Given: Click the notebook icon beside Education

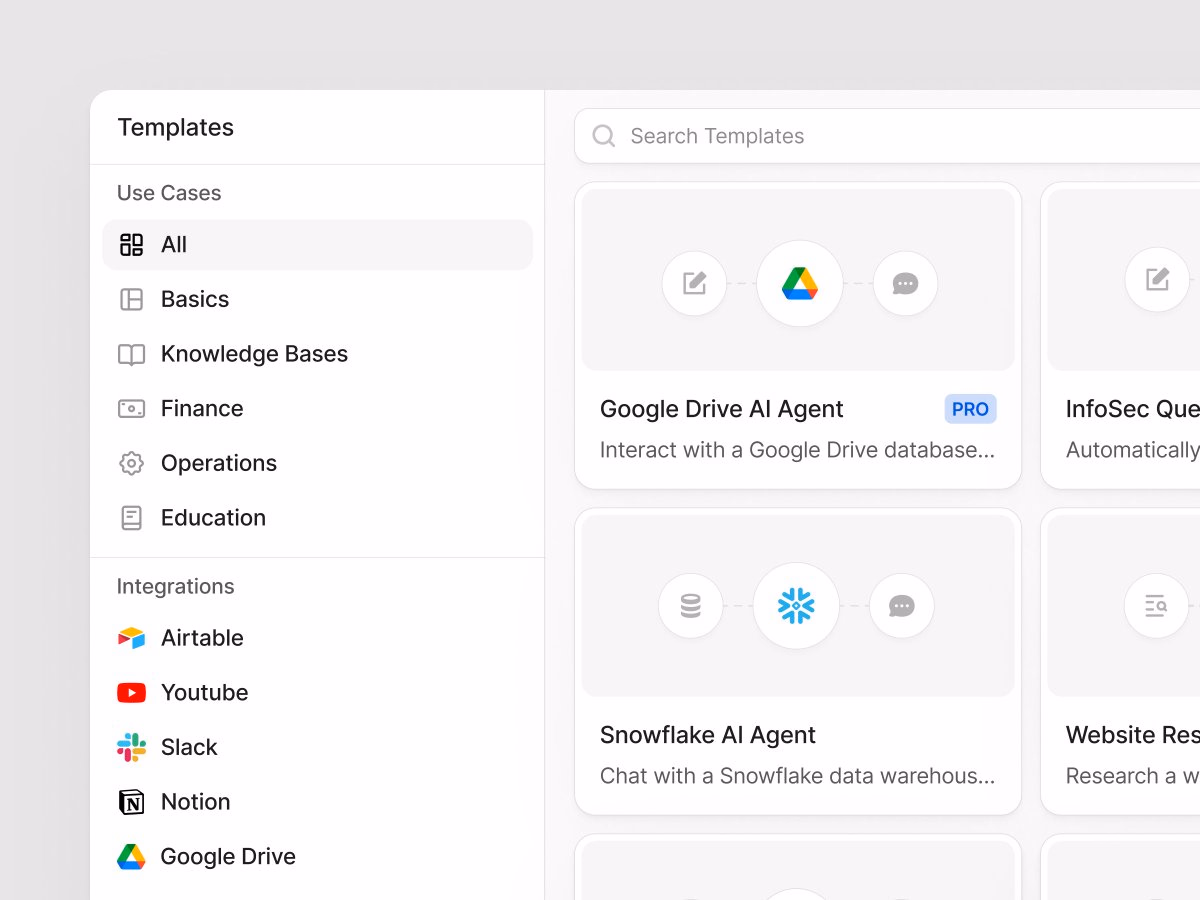Looking at the screenshot, I should [x=131, y=518].
